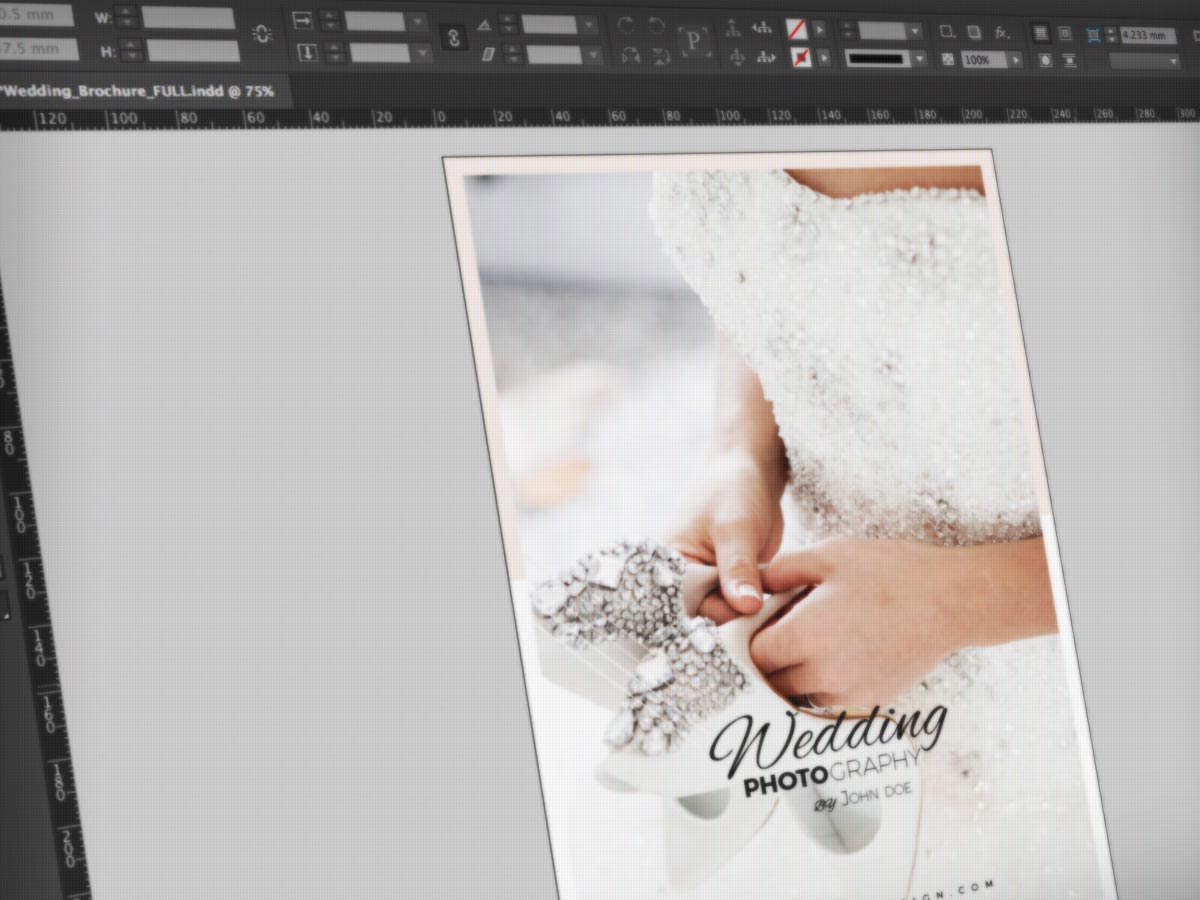Click the Scale X Percentage stepper
Image resolution: width=1200 pixels, height=900 pixels.
click(331, 21)
